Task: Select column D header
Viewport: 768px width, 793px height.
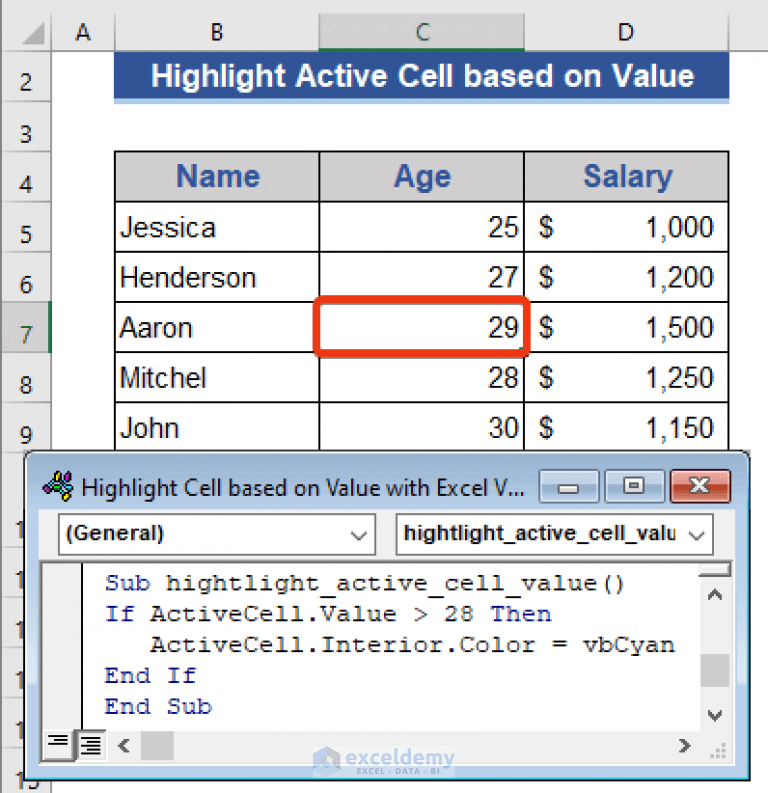Action: pyautogui.click(x=626, y=32)
